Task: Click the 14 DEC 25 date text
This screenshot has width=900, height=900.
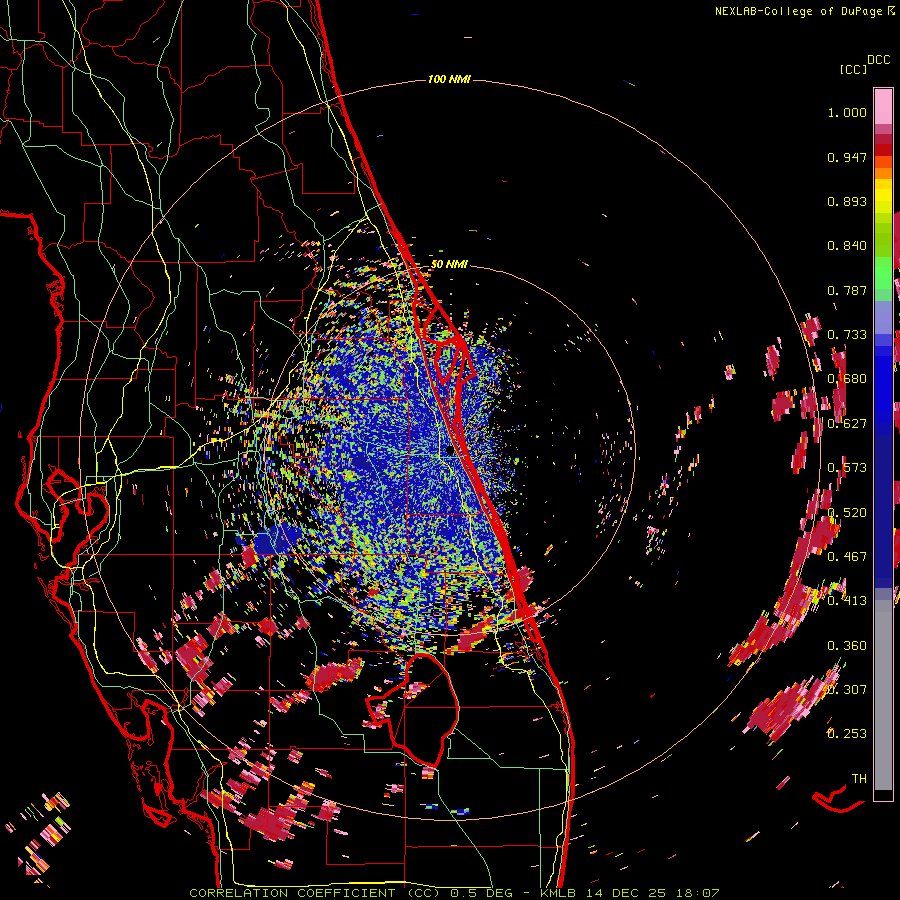Action: [x=624, y=893]
